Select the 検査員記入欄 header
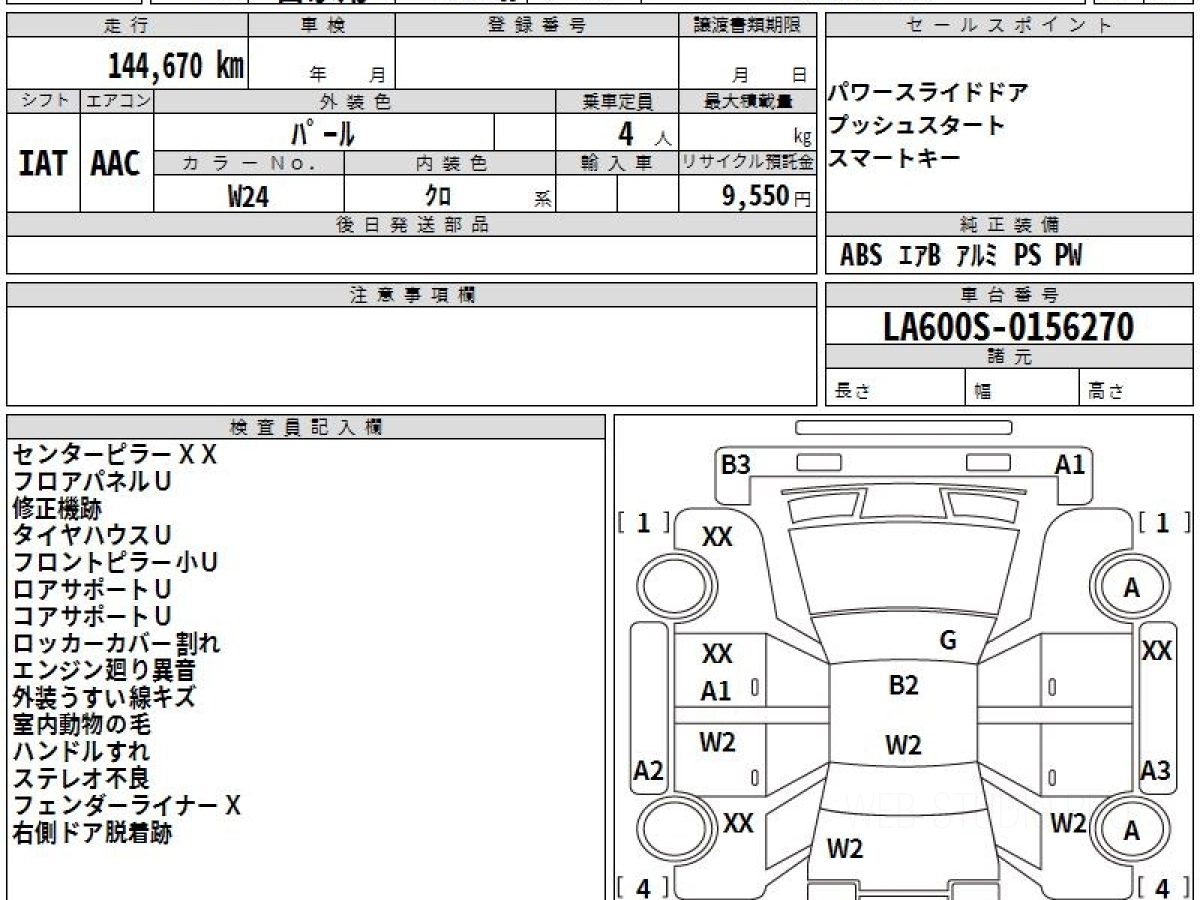 coord(306,427)
